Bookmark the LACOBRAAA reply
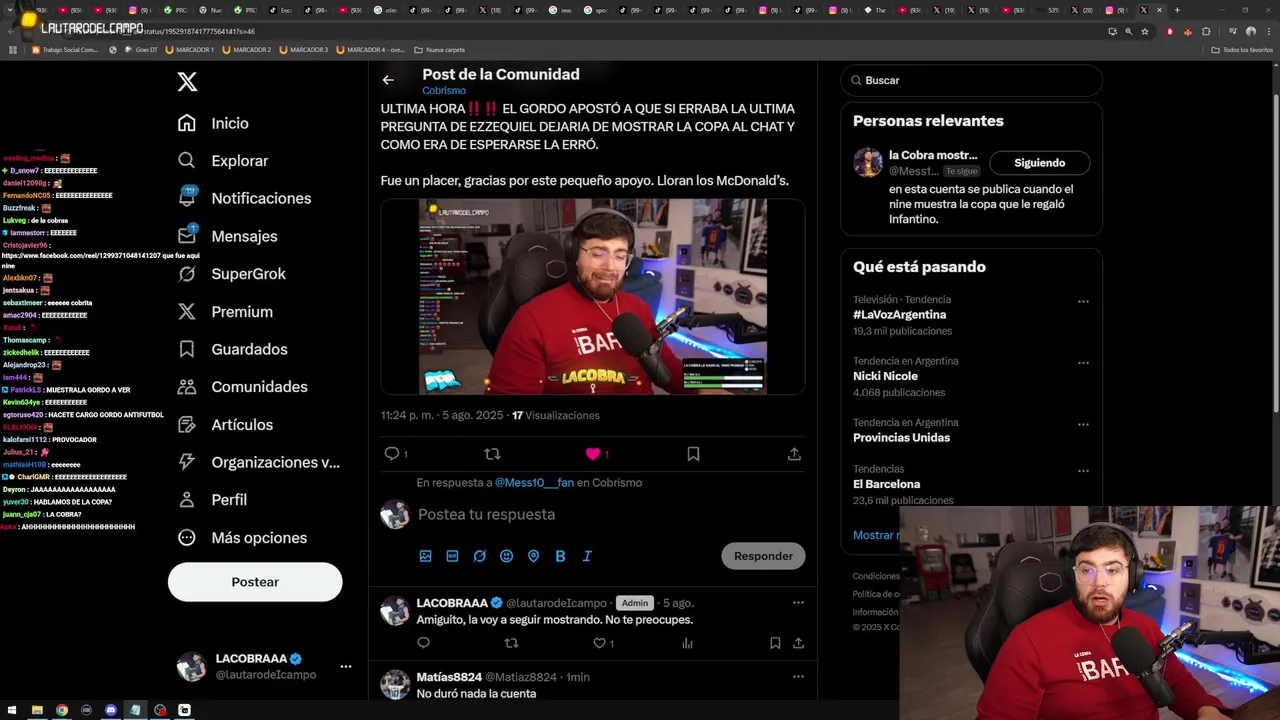This screenshot has height=720, width=1280. [775, 643]
